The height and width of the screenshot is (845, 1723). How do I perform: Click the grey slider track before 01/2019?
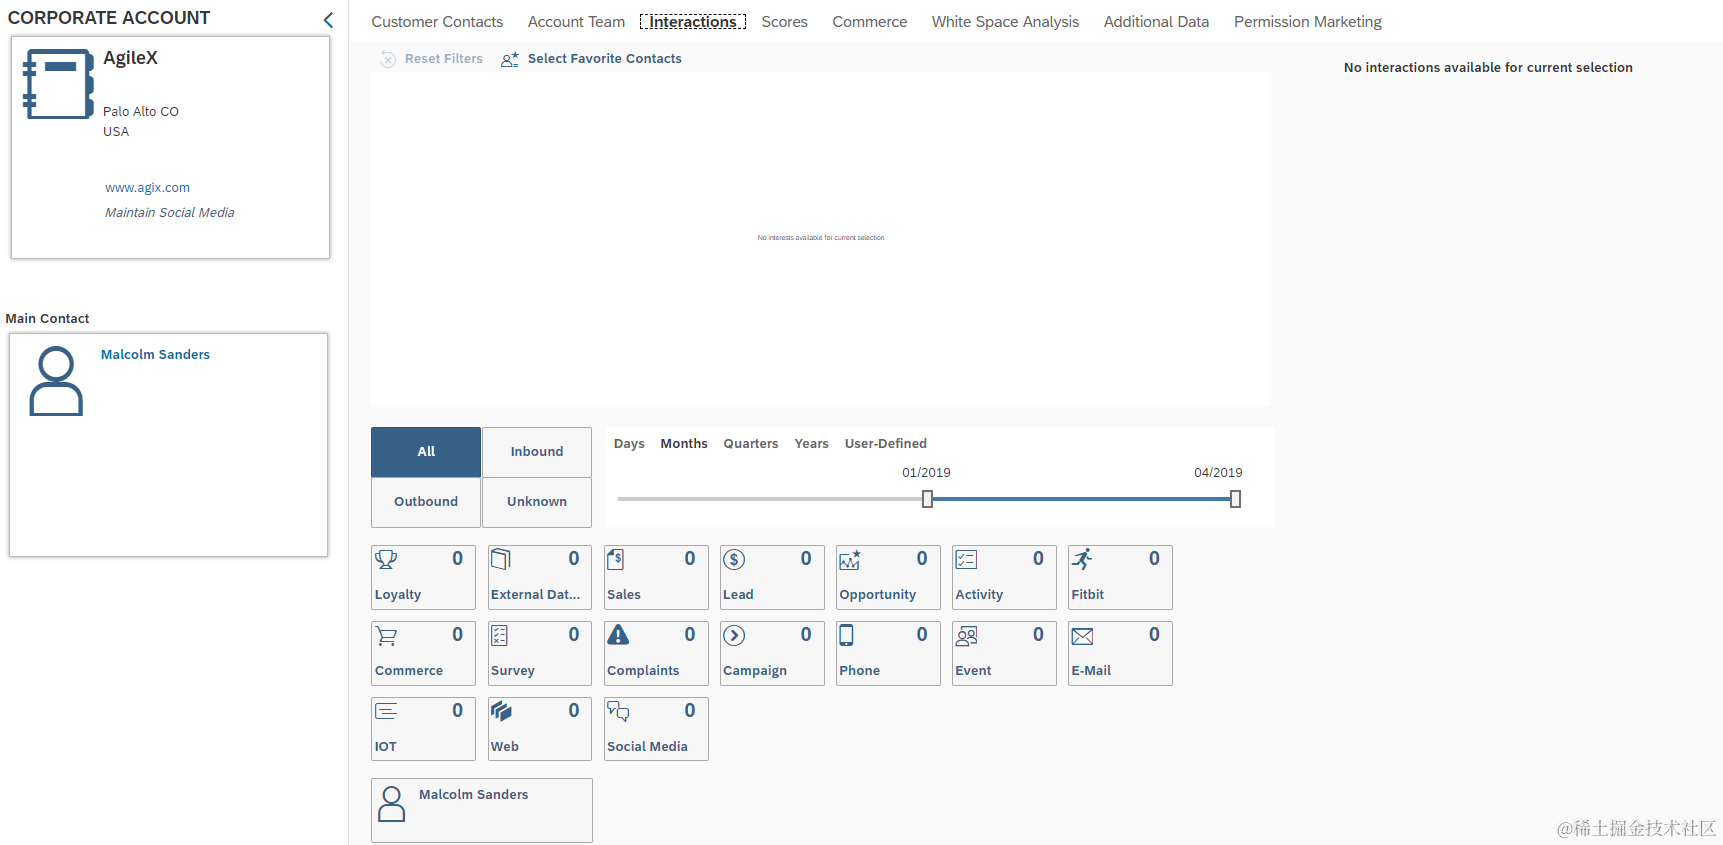click(770, 499)
